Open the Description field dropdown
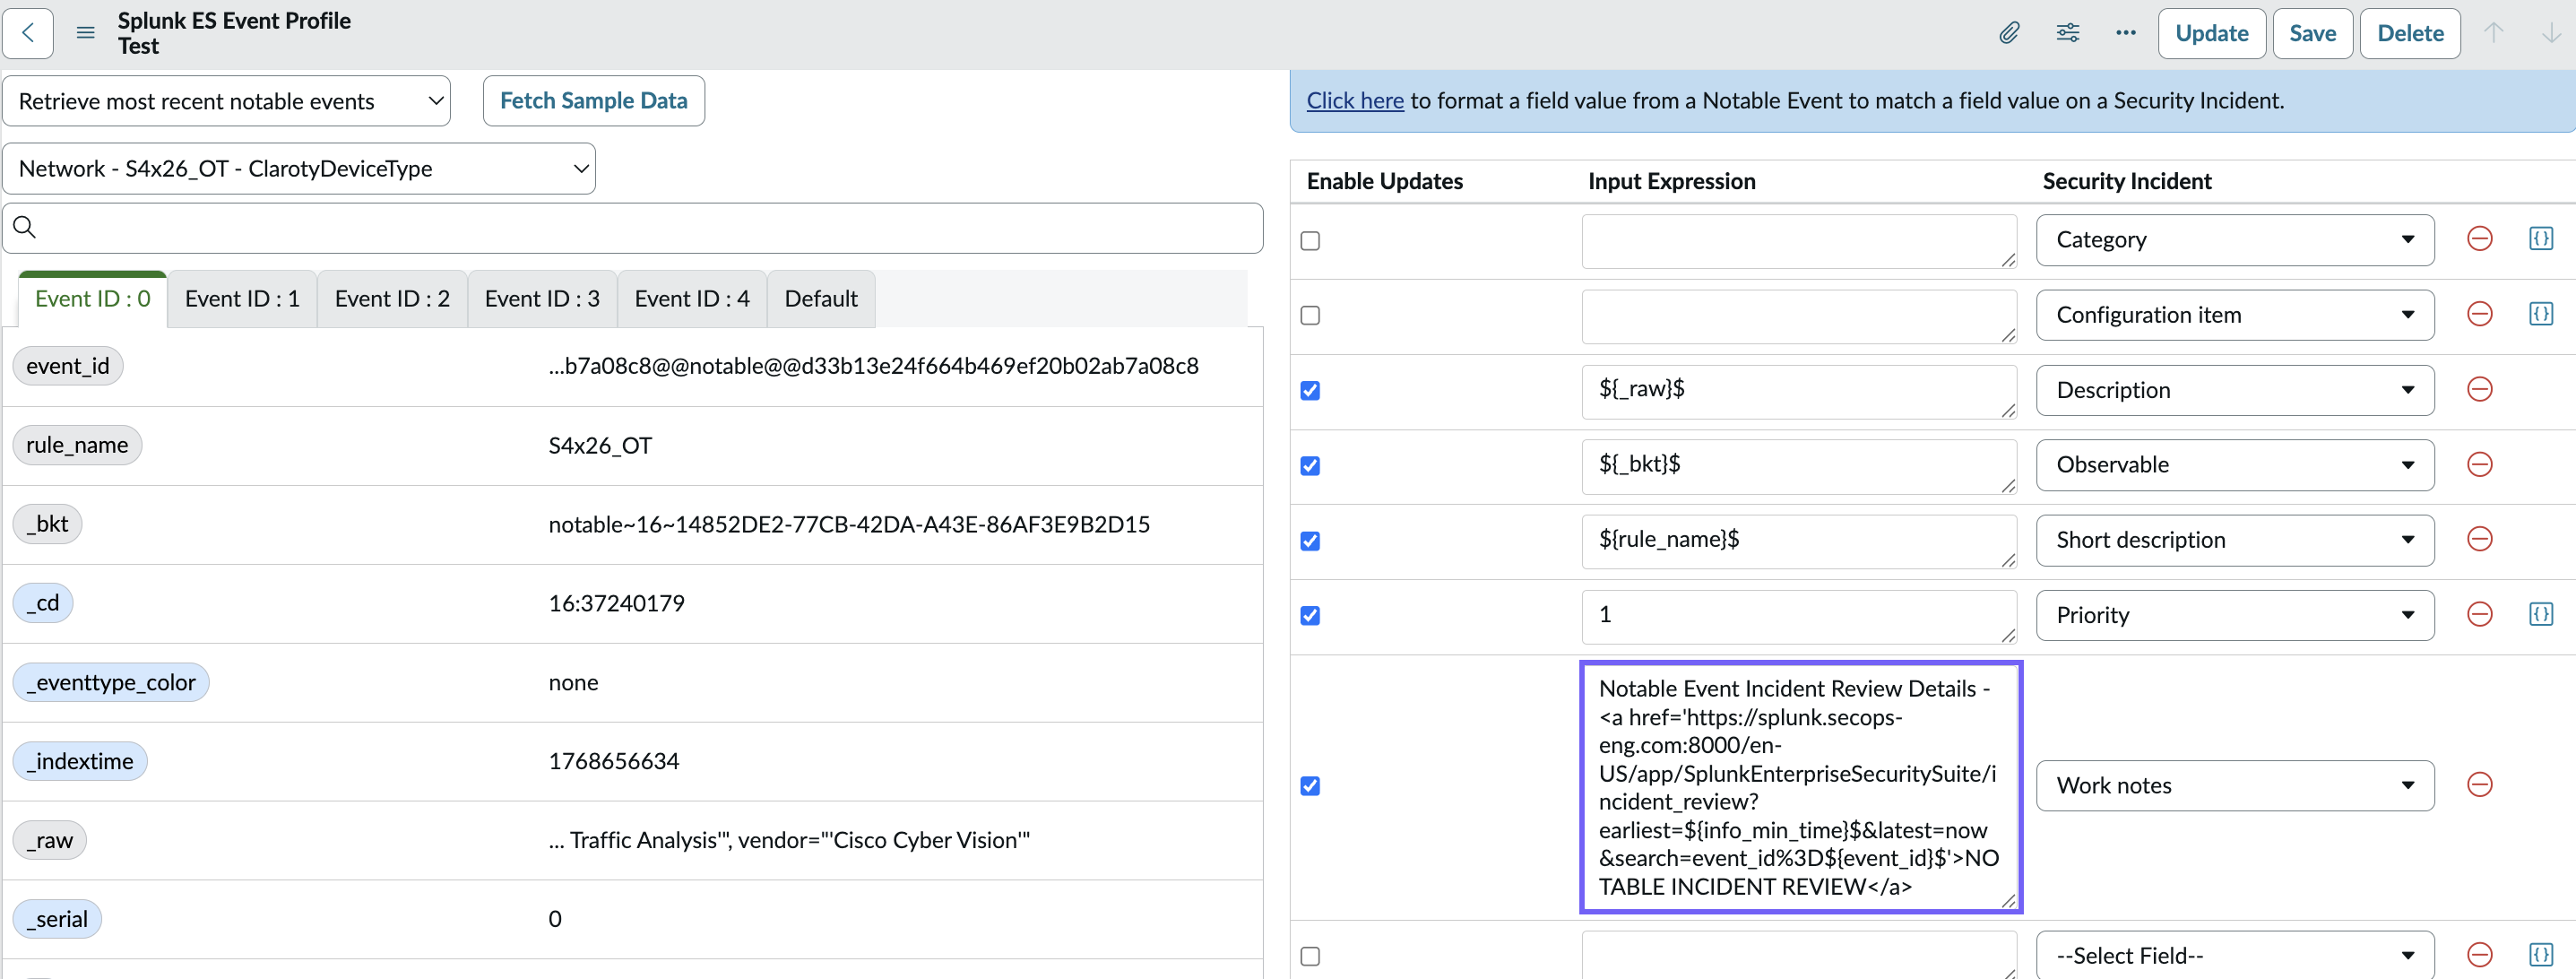This screenshot has width=2576, height=979. coord(2235,390)
